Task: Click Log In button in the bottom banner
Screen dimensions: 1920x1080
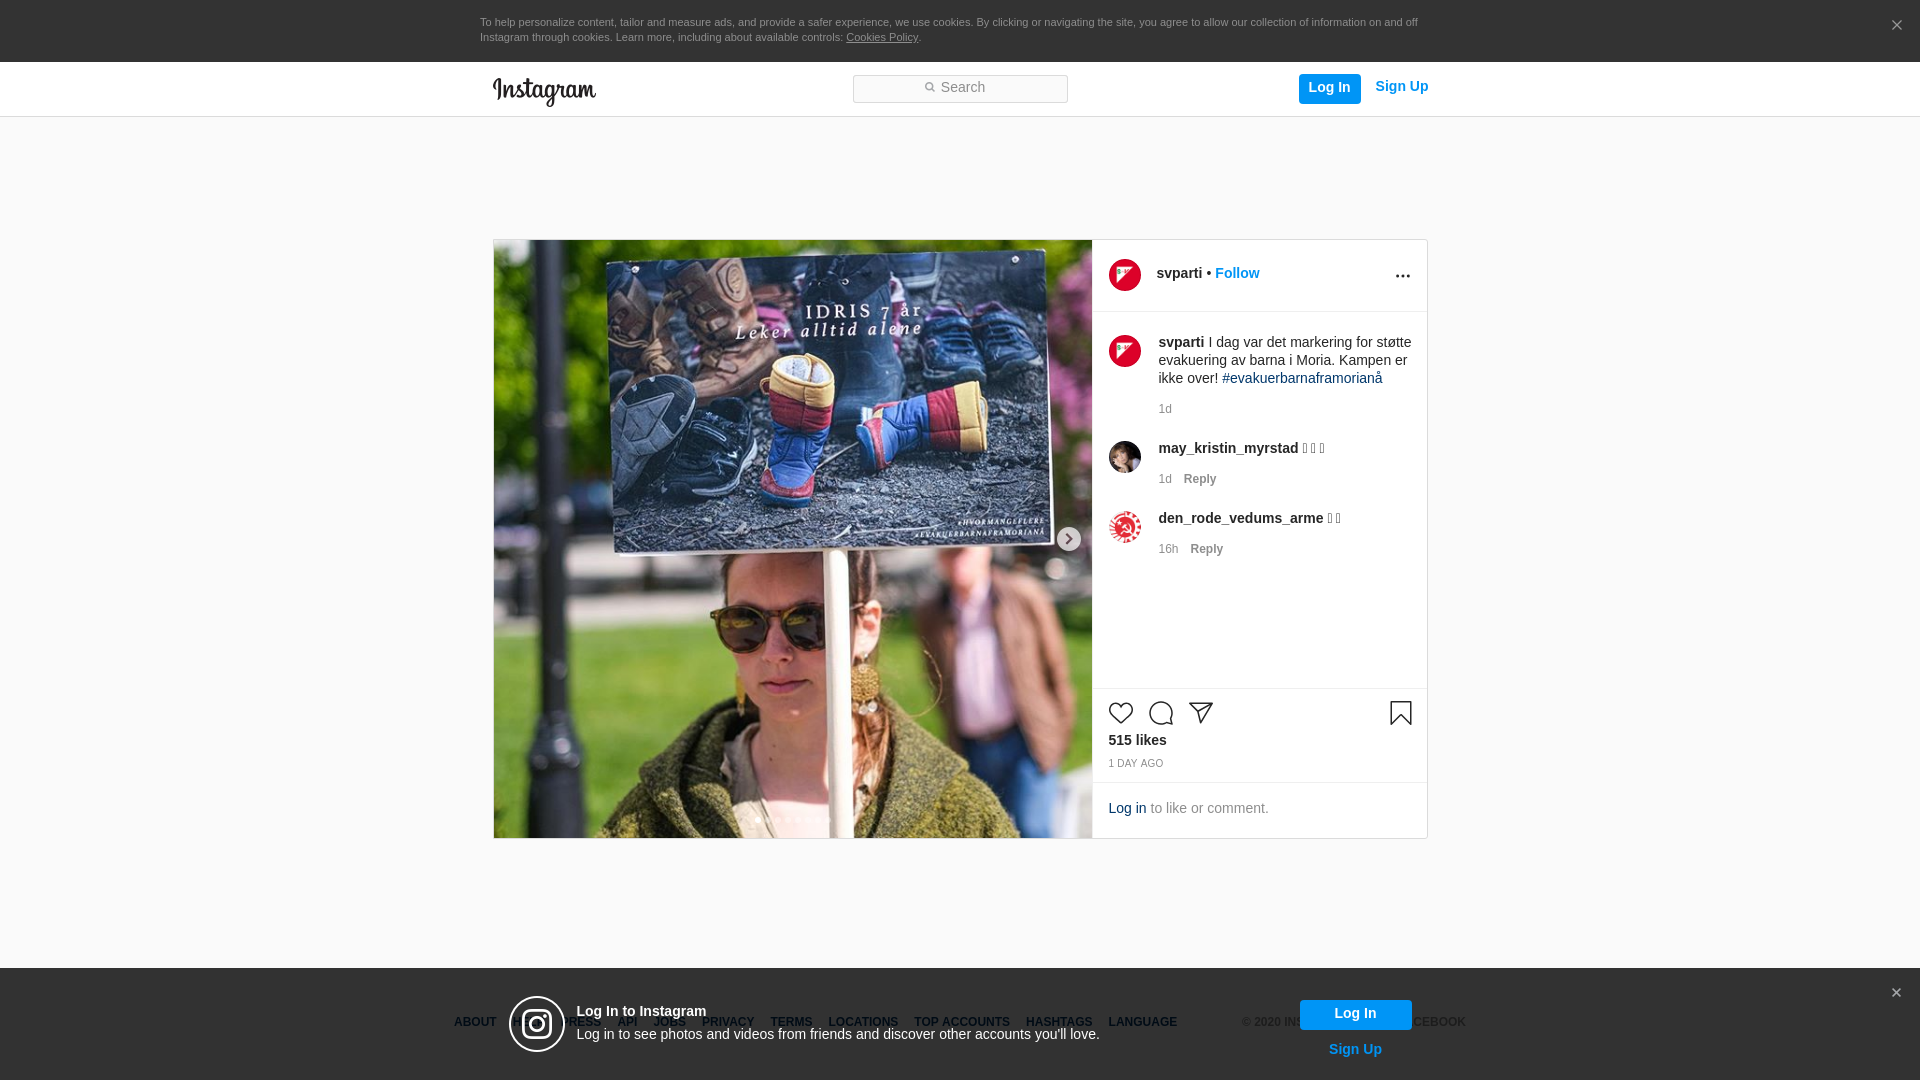Action: (1355, 1014)
